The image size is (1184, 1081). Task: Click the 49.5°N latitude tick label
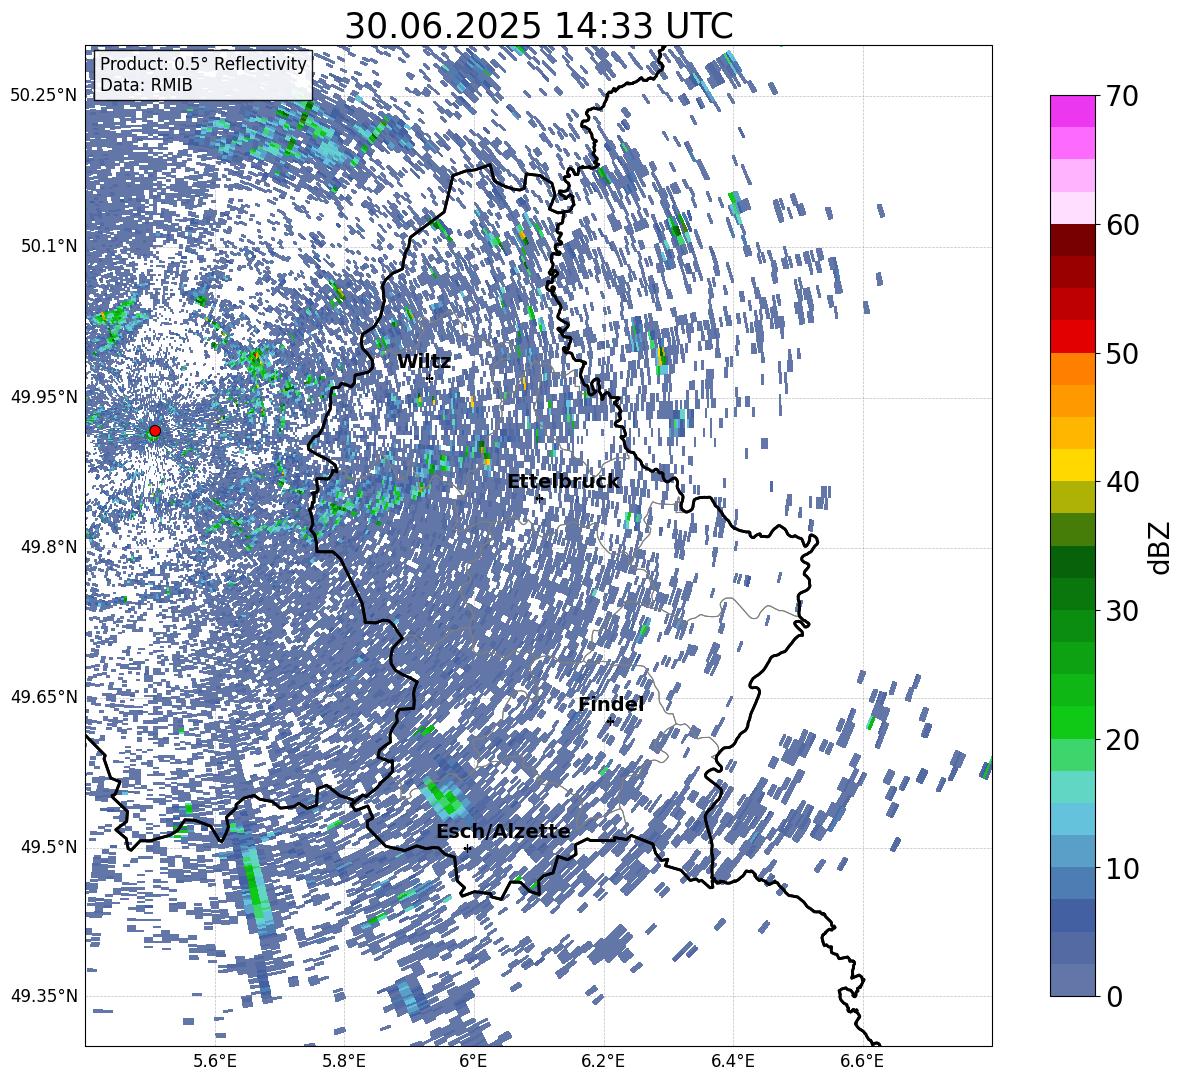click(x=49, y=847)
